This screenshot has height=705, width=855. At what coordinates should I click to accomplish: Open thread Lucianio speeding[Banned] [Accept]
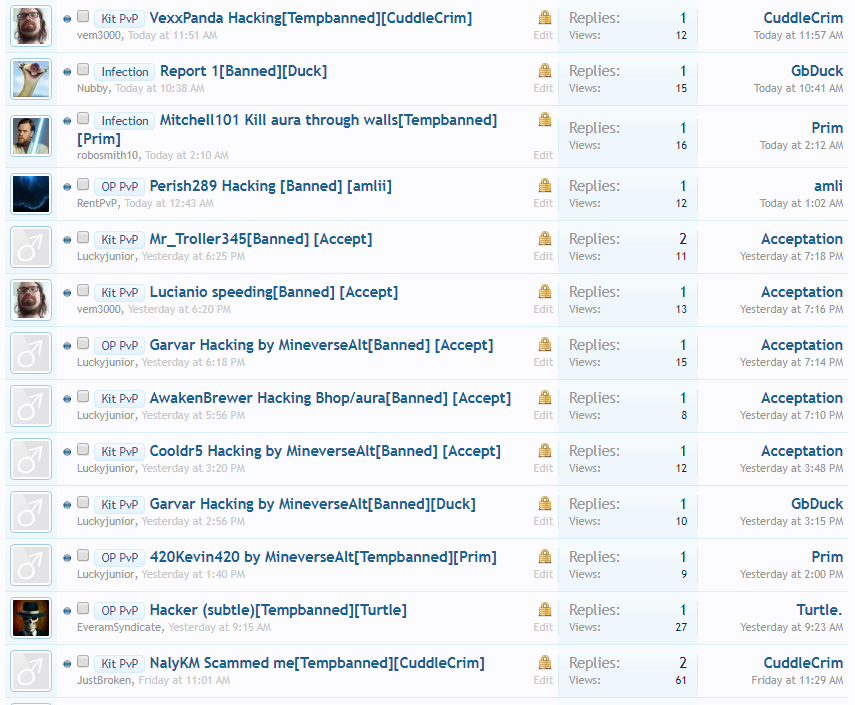point(274,292)
